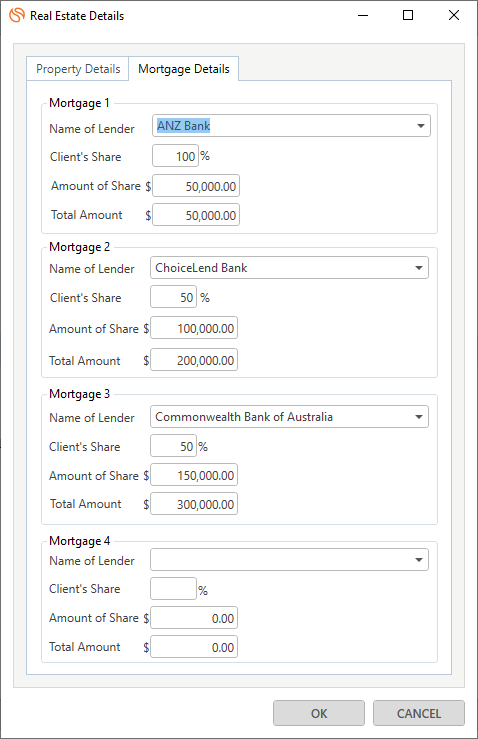The width and height of the screenshot is (478, 739).
Task: Click Mortgage 2 Total Amount 200,000.00 field
Action: pos(194,360)
